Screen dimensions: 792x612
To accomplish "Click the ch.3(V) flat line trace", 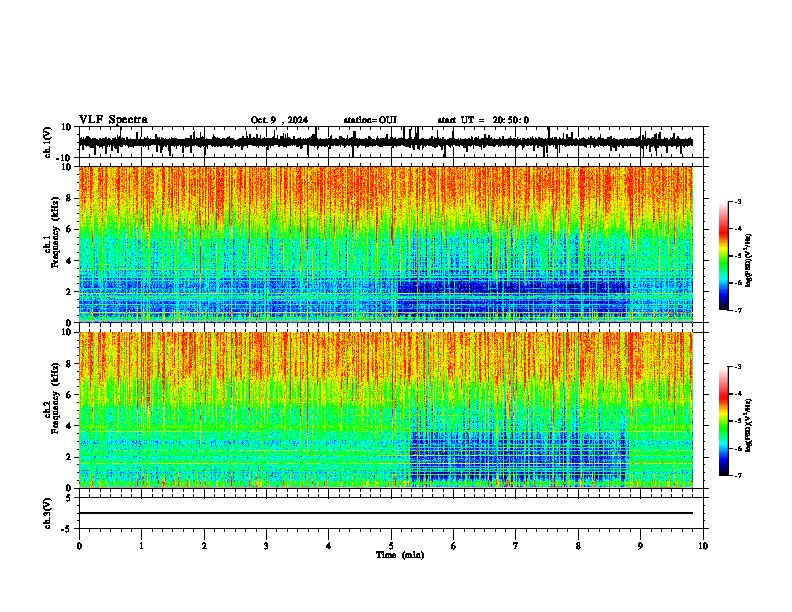I will (x=386, y=513).
